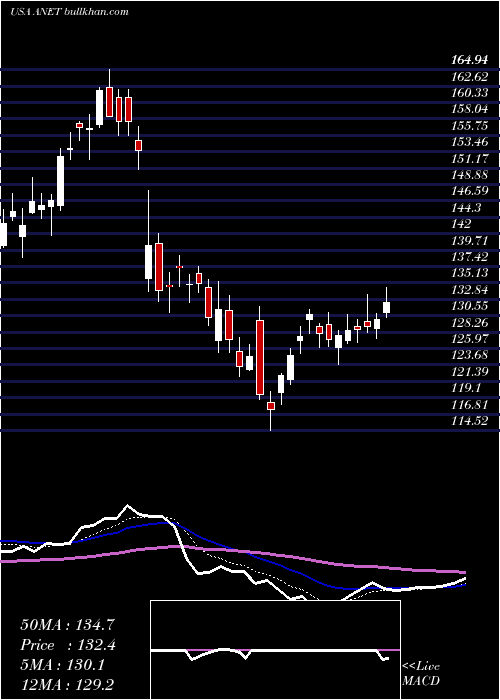Viewport: 500px width, 700px height.
Task: Click the 151.17 price label
Action: point(469,159)
